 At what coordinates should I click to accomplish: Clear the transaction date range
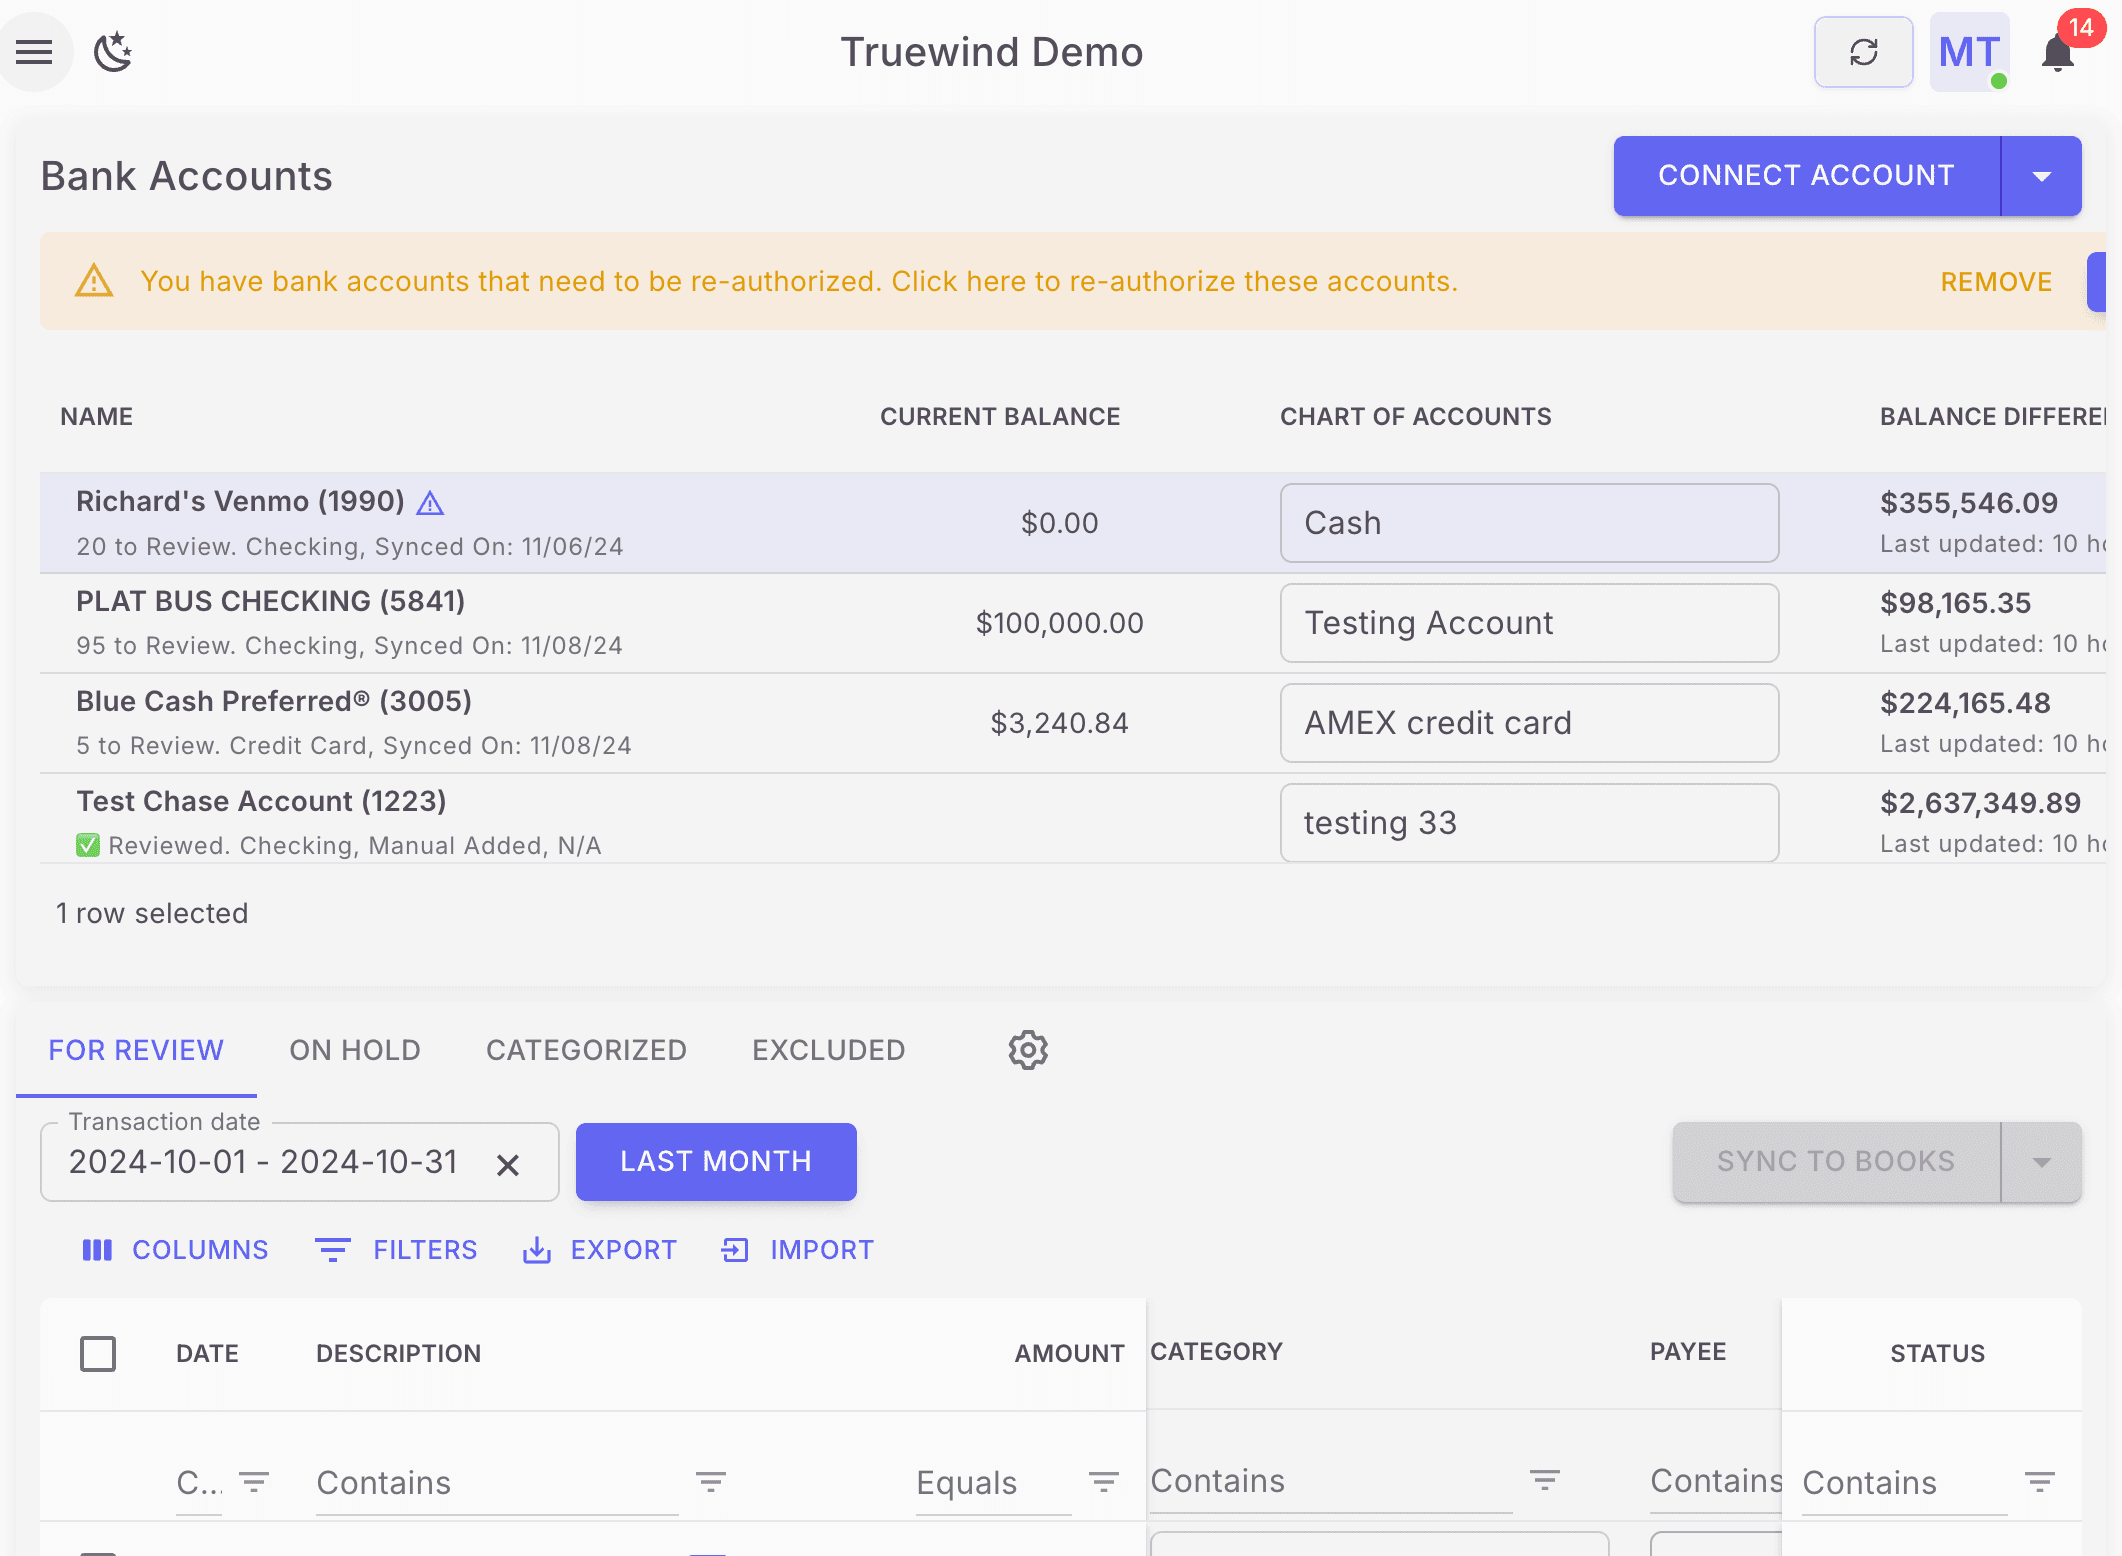point(508,1164)
